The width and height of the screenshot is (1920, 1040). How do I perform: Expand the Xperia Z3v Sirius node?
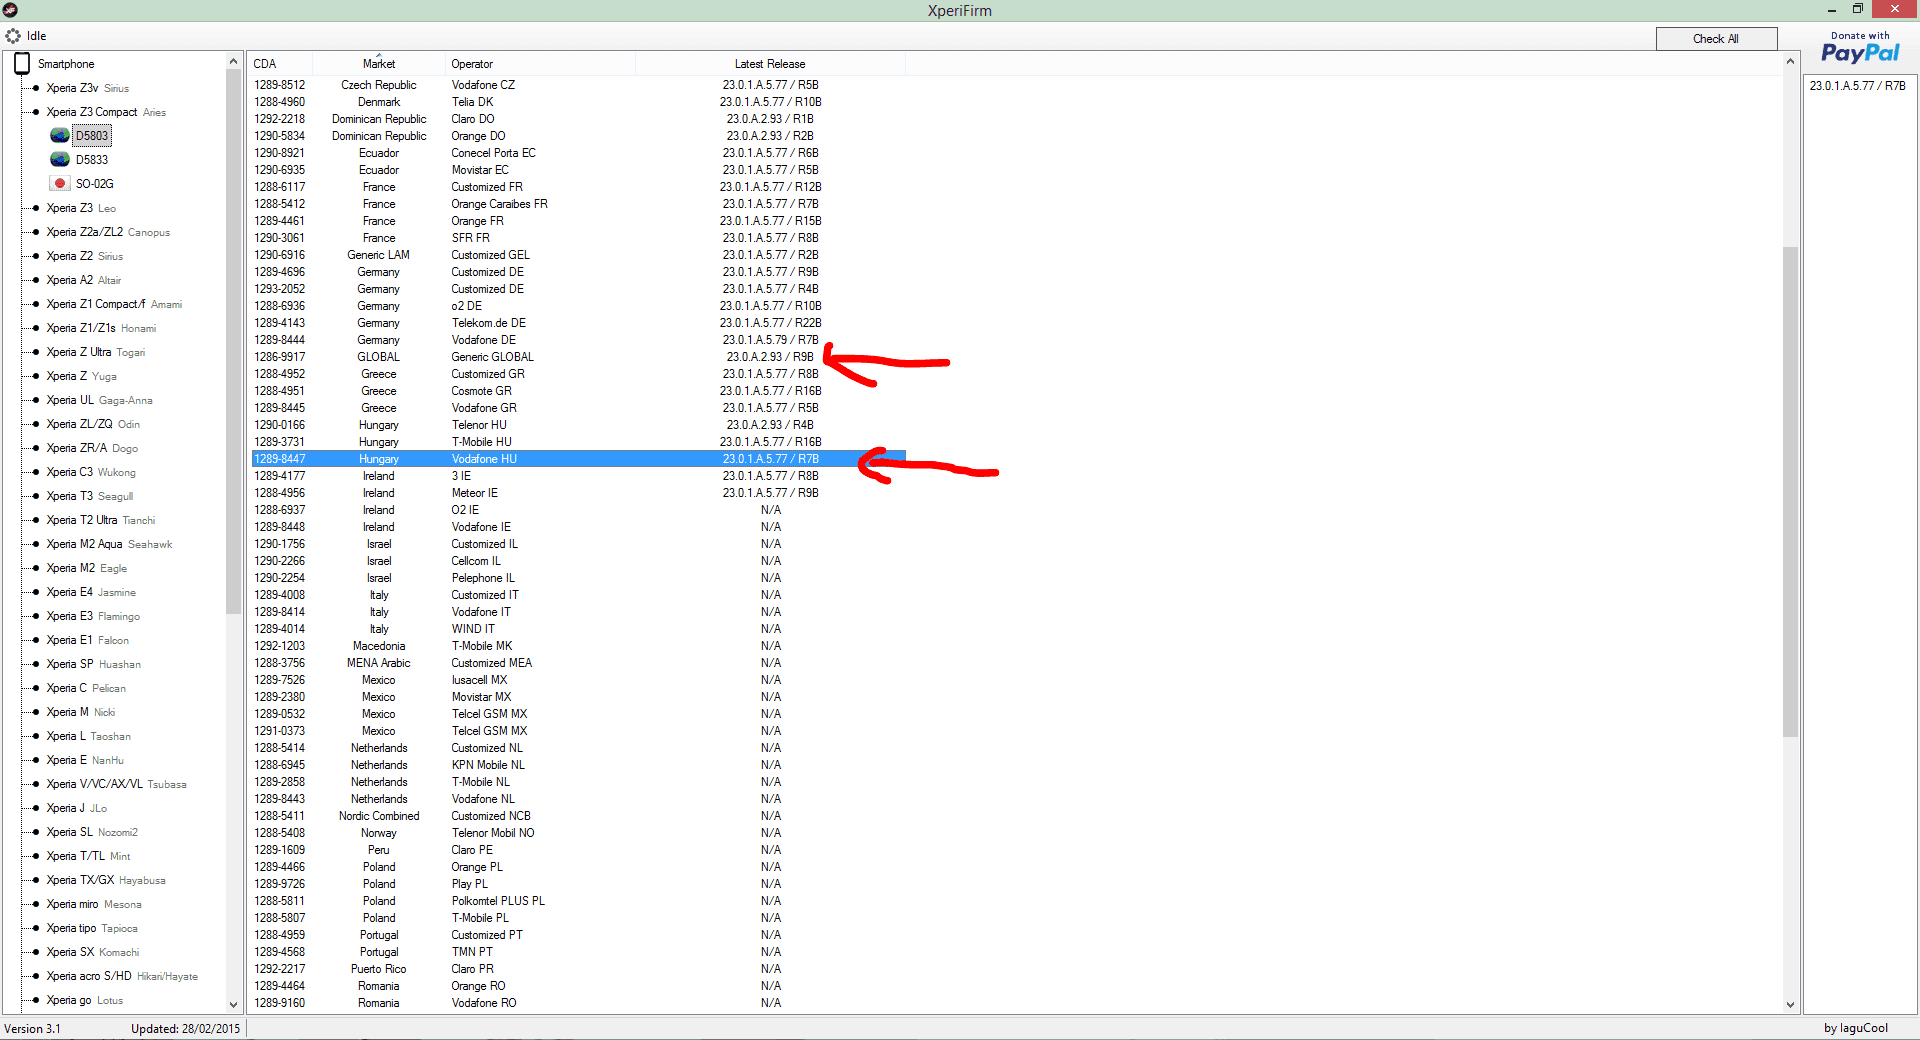click(36, 88)
